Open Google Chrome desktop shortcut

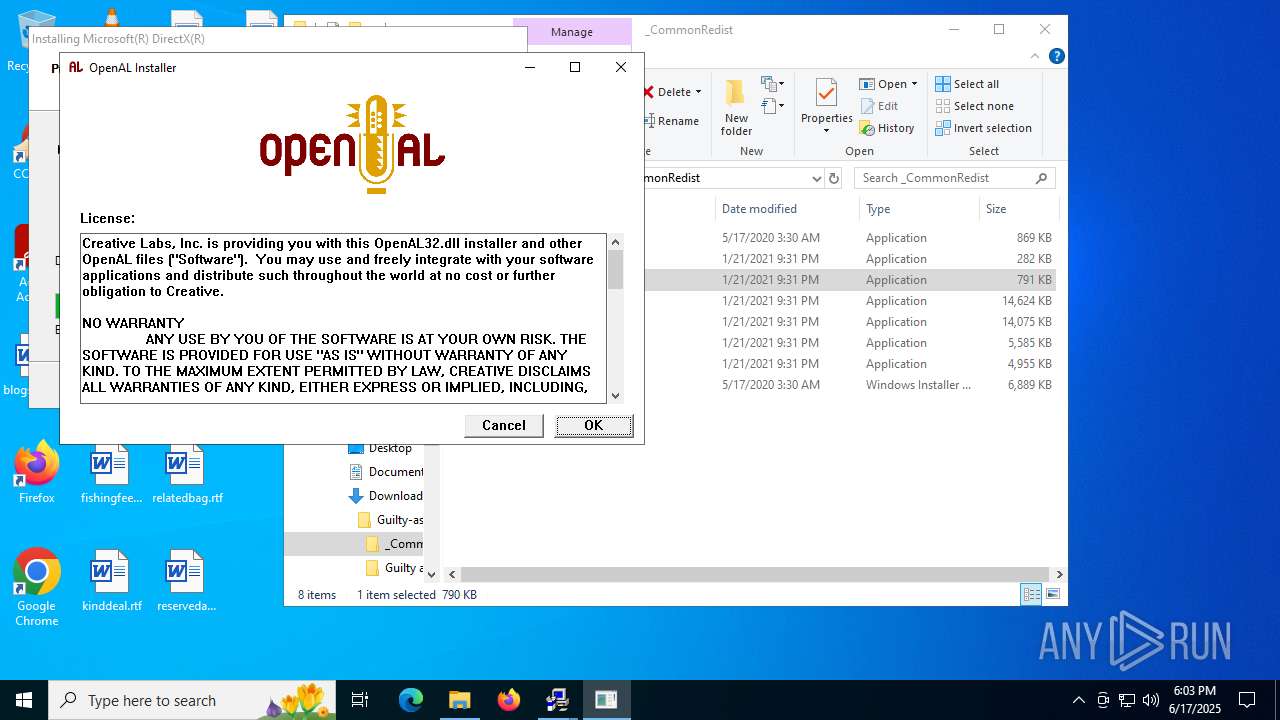tap(37, 588)
